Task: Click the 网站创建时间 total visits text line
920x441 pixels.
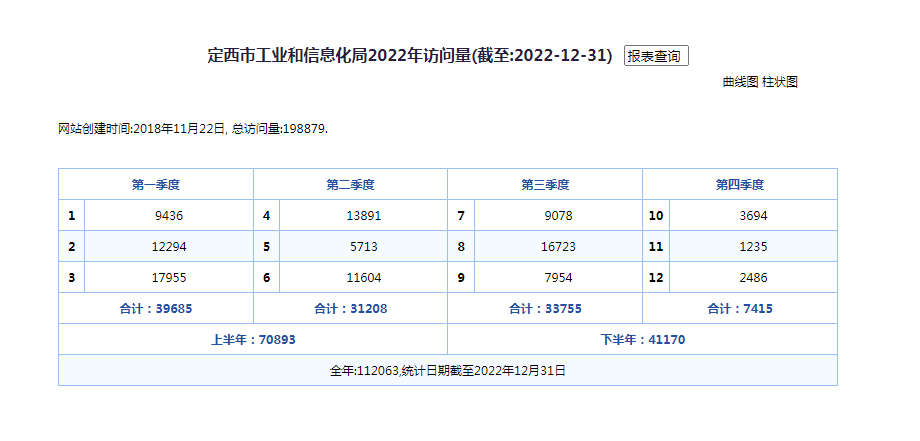Action: point(193,129)
